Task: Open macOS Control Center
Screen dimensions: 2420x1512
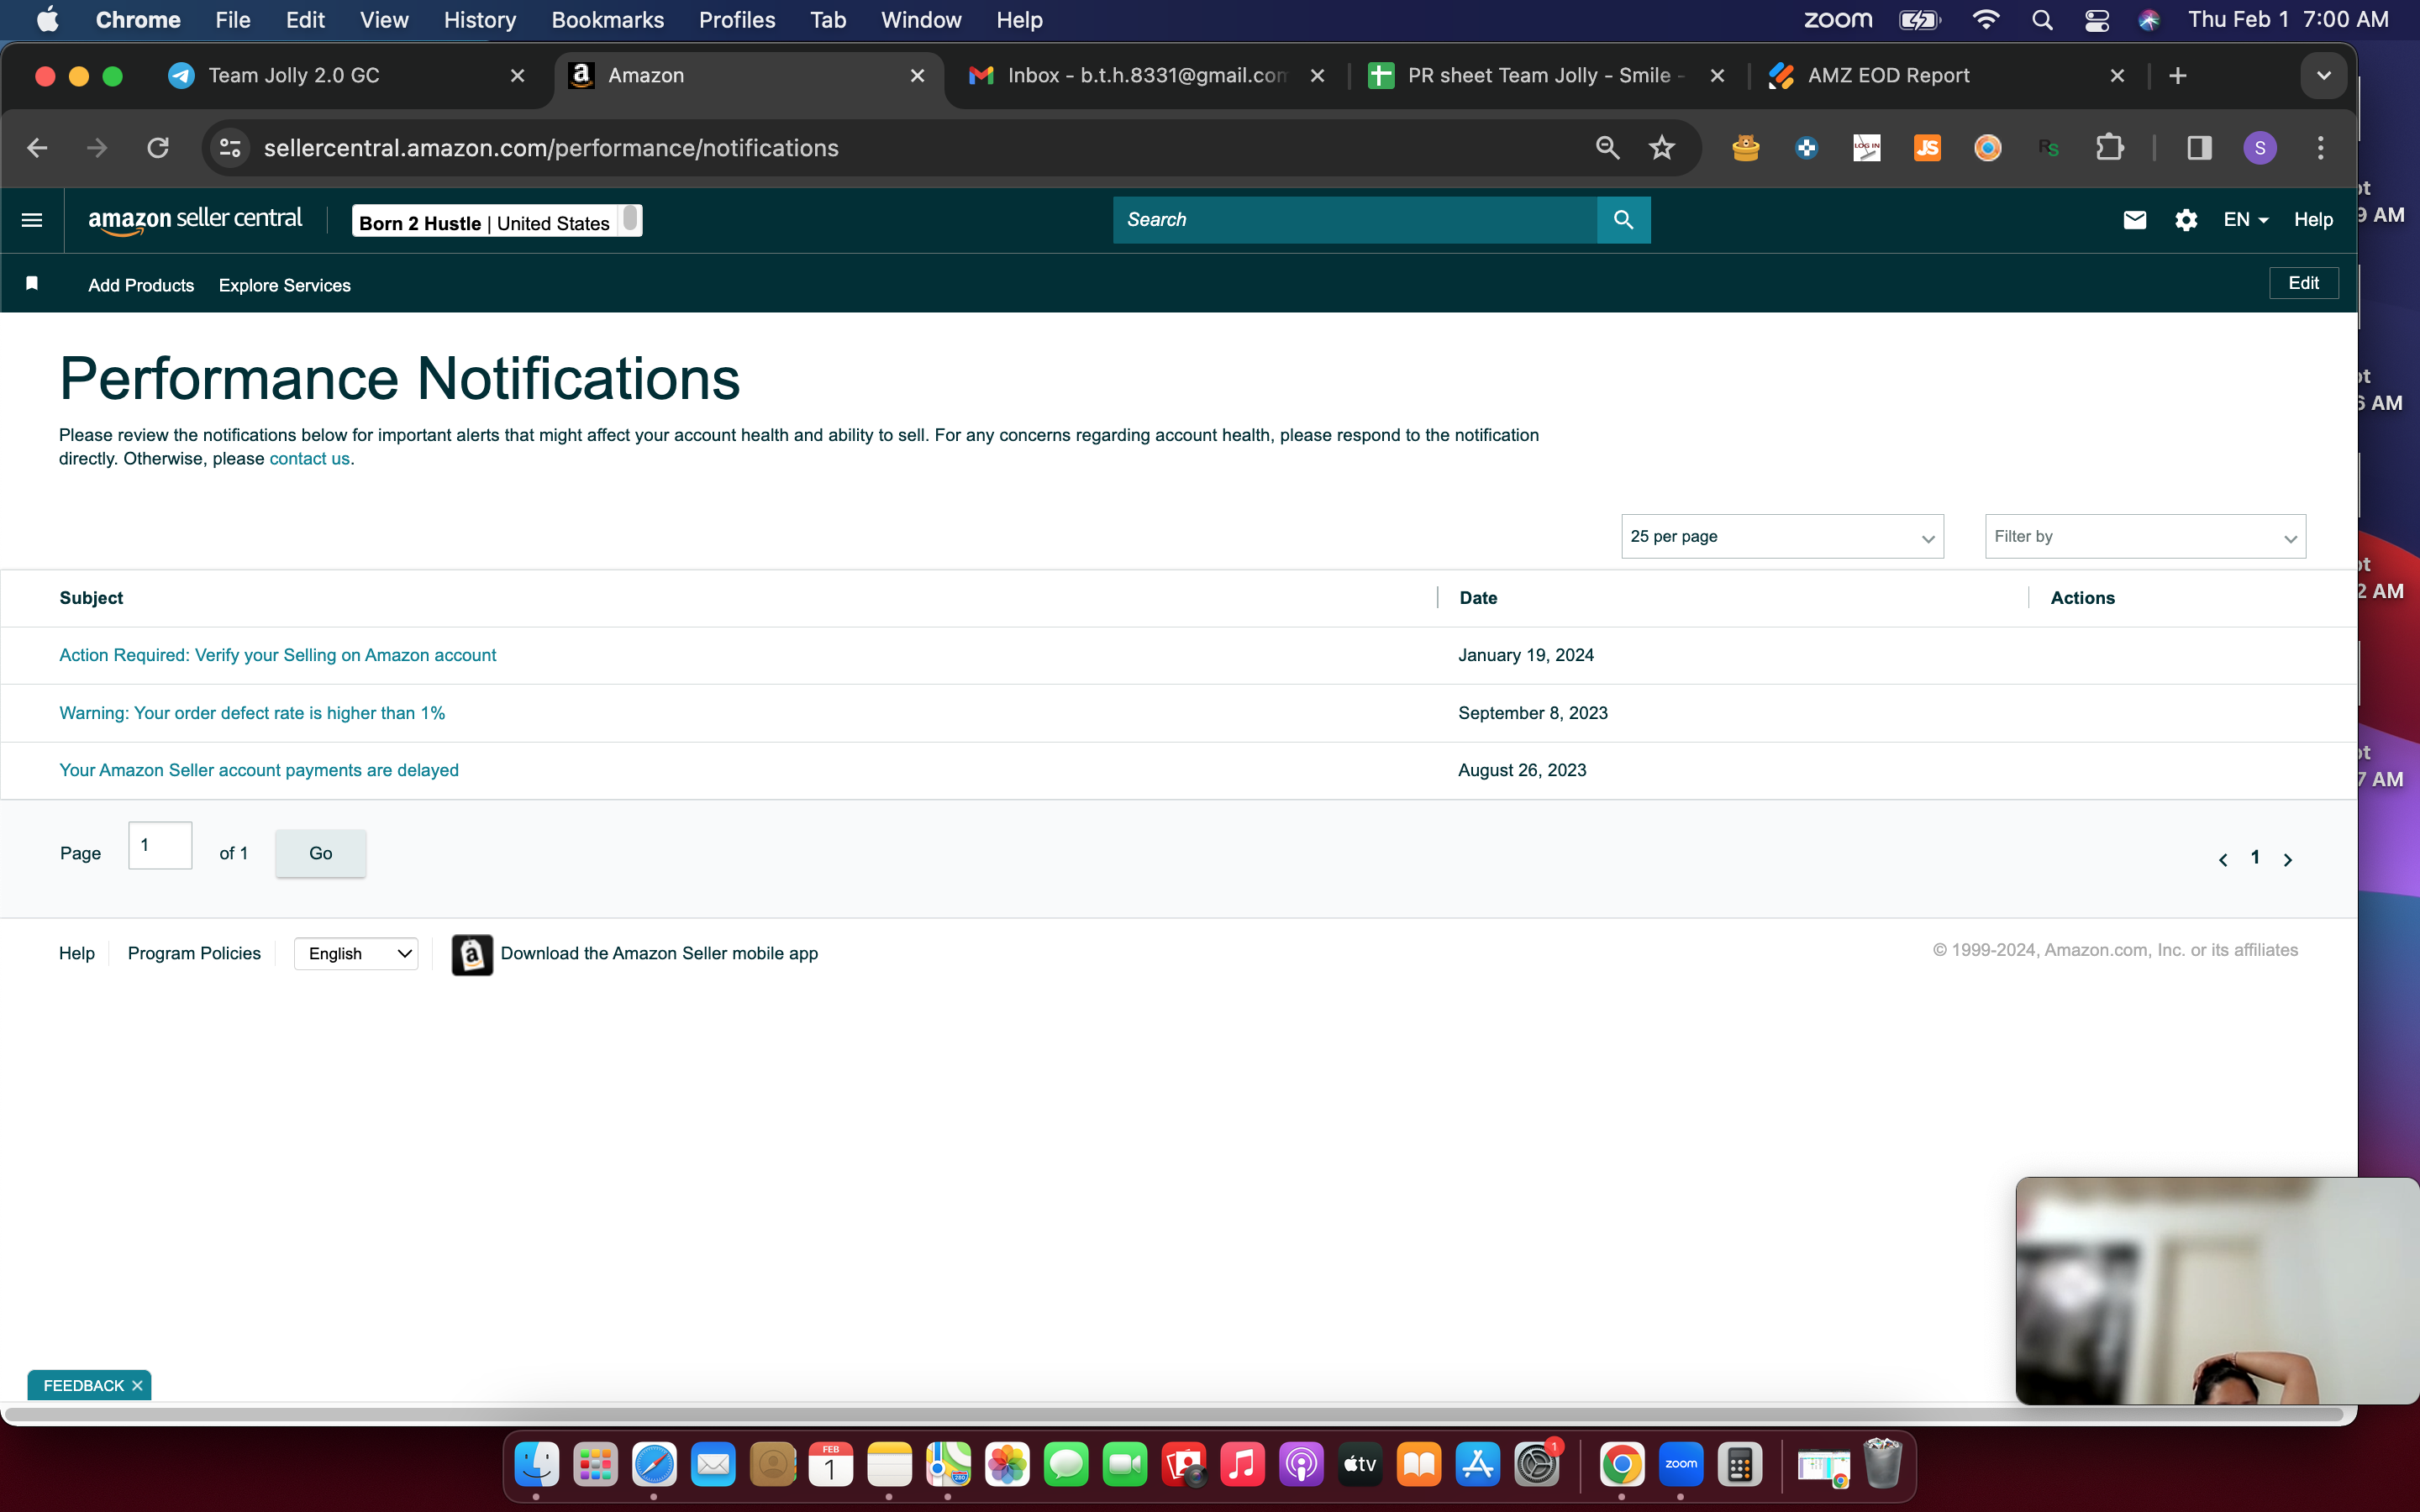Action: coord(2097,20)
